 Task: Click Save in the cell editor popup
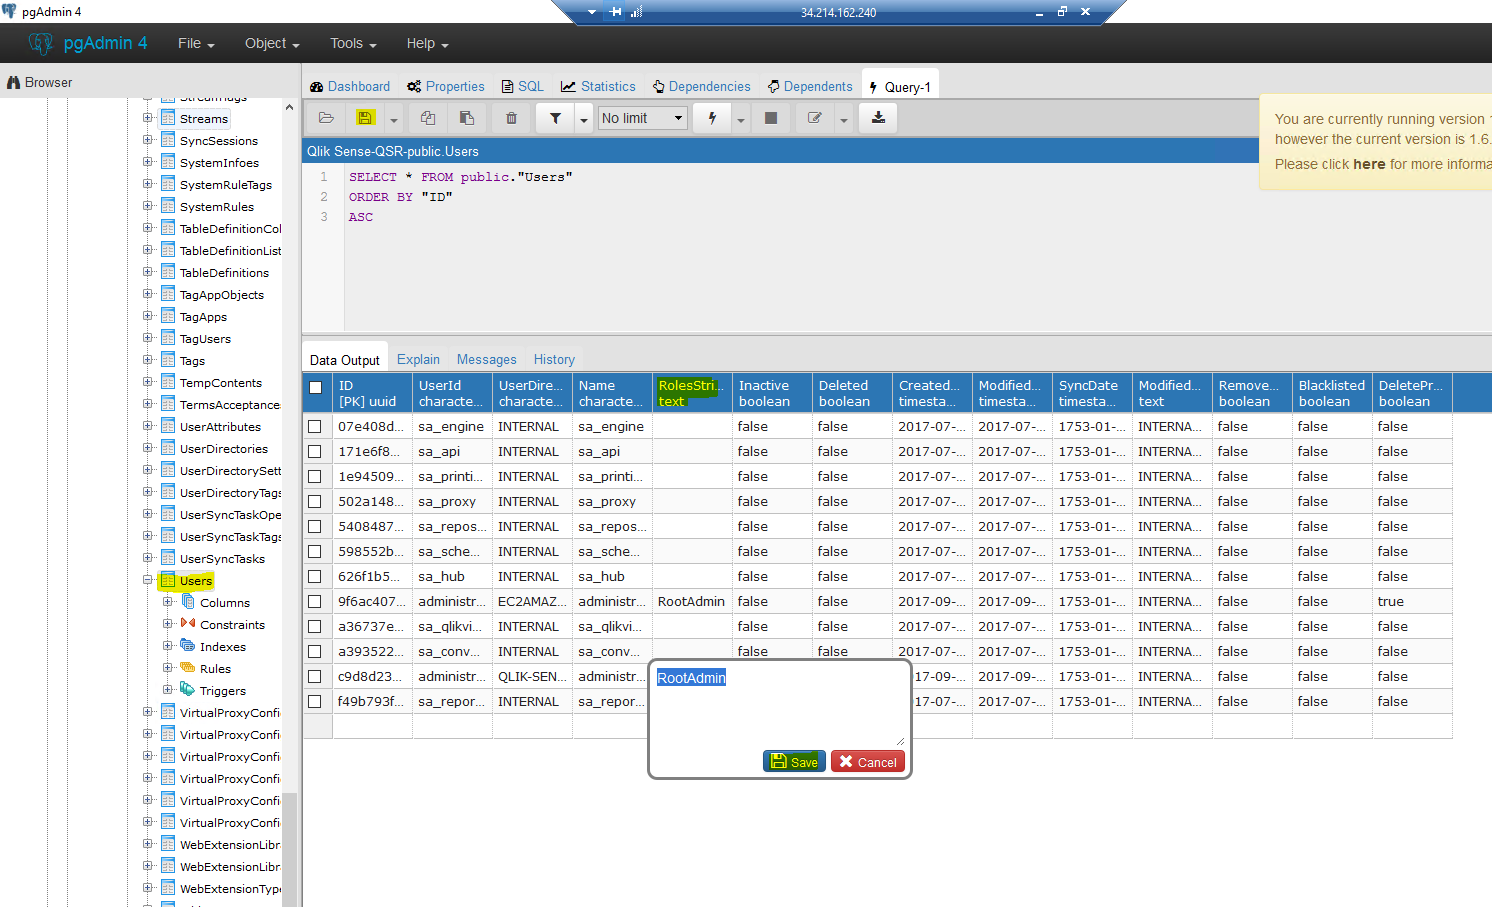tap(794, 761)
